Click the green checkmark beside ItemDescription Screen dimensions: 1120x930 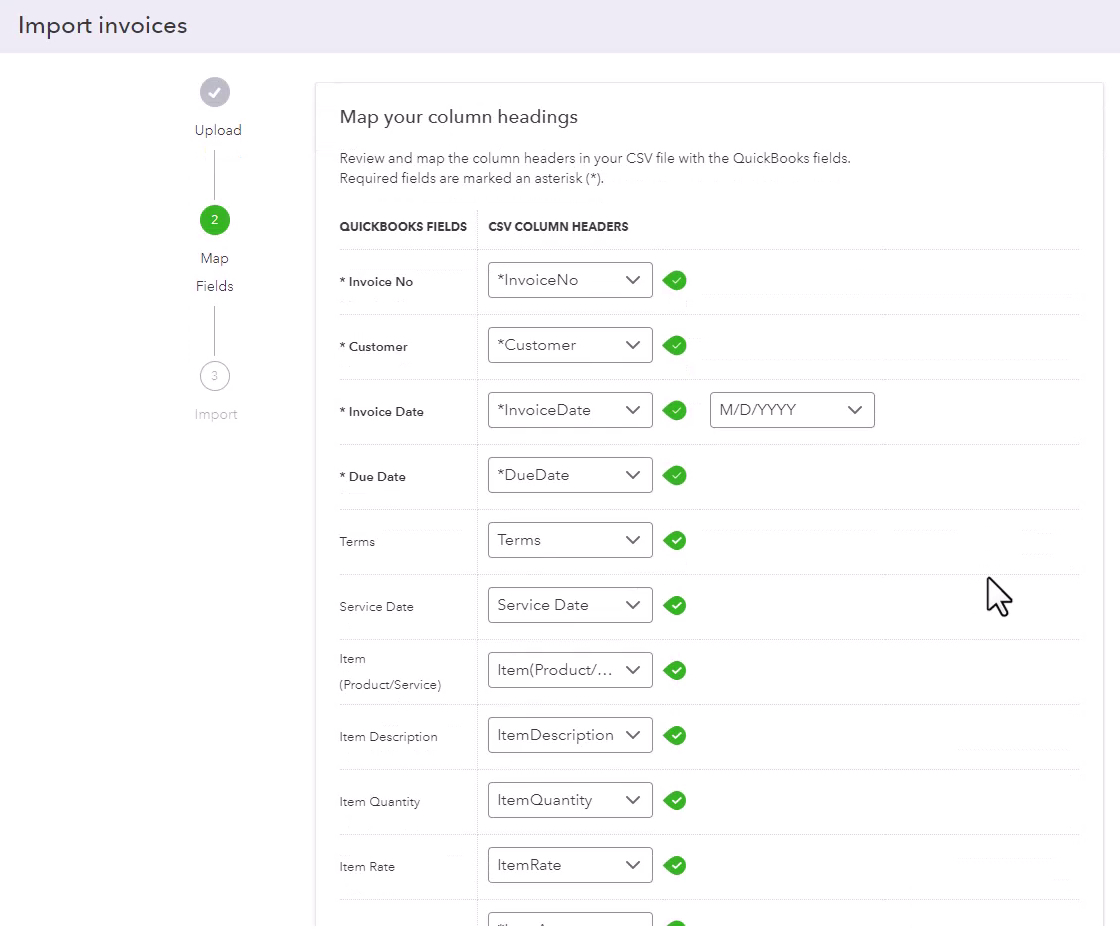click(x=674, y=736)
